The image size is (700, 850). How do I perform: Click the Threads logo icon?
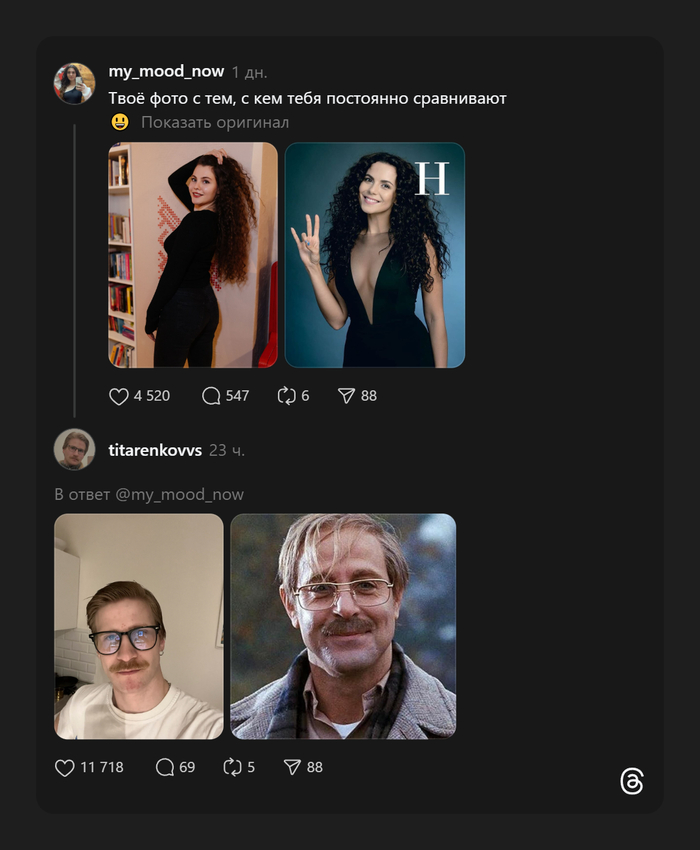click(x=632, y=782)
